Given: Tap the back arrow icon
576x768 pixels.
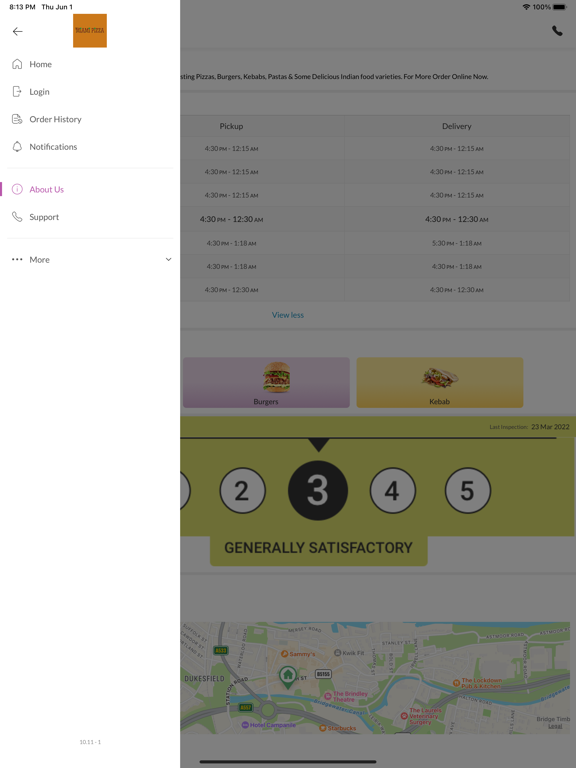Looking at the screenshot, I should [18, 31].
